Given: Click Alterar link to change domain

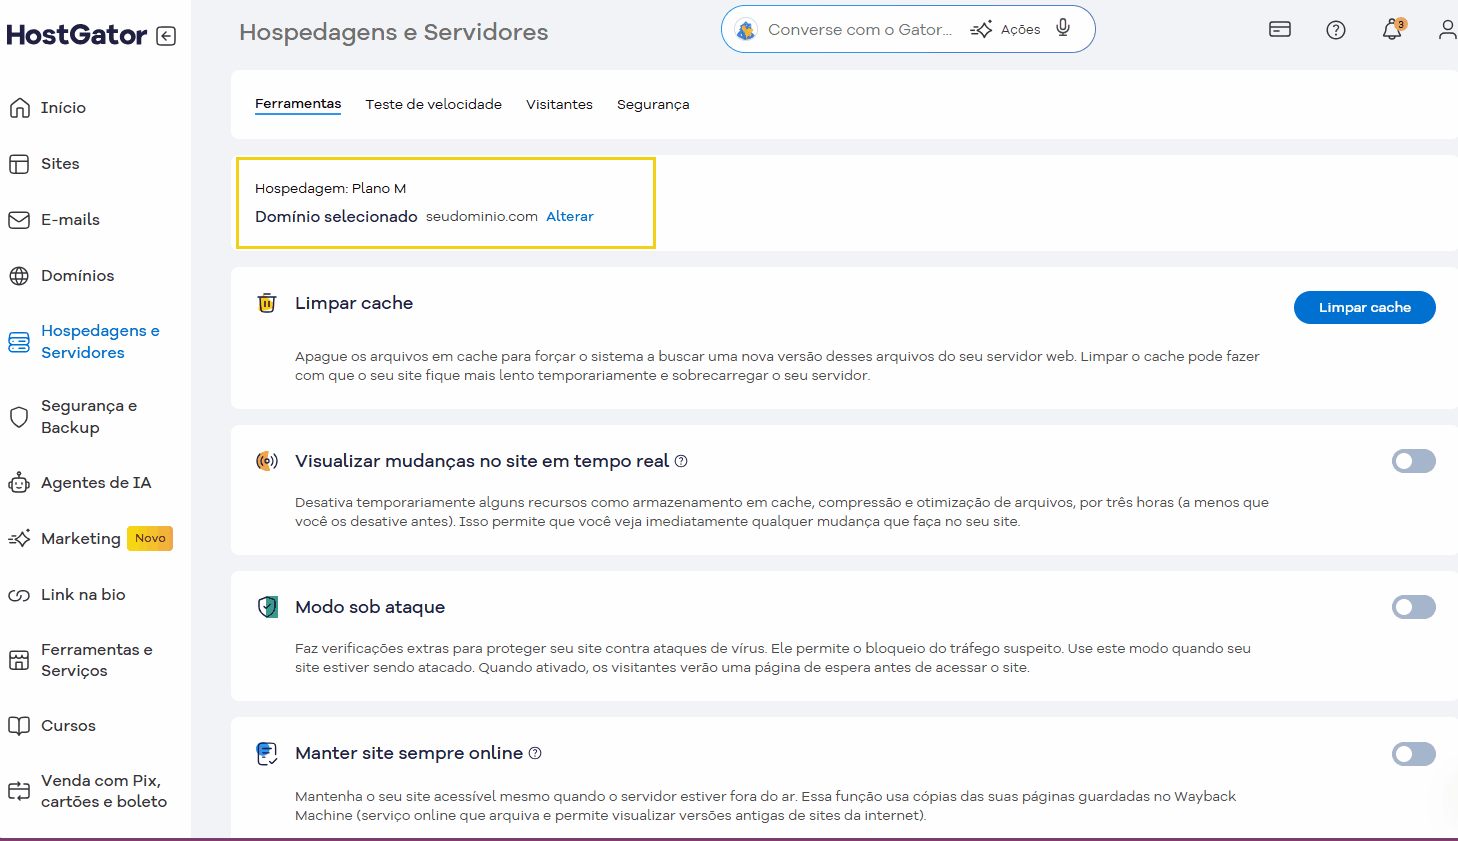Looking at the screenshot, I should pos(569,216).
